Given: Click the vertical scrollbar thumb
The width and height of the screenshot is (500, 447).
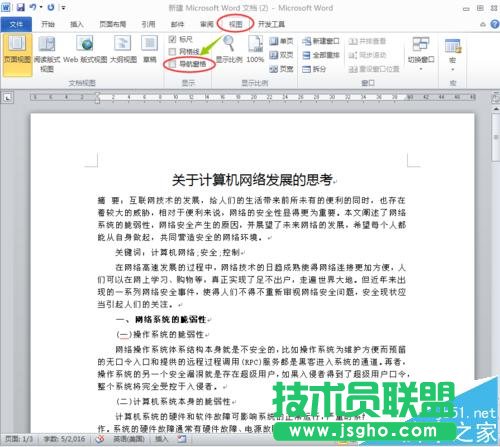Looking at the screenshot, I should tap(496, 137).
